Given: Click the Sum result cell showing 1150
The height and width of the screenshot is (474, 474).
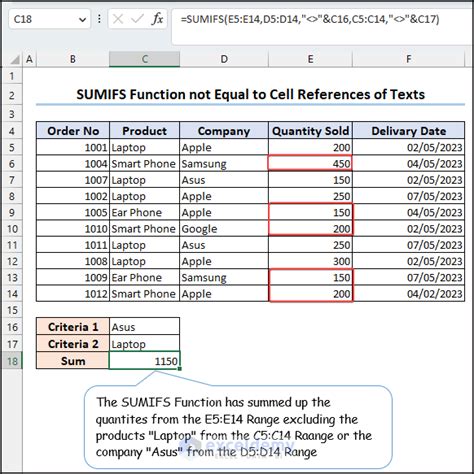Looking at the screenshot, I should tap(144, 361).
